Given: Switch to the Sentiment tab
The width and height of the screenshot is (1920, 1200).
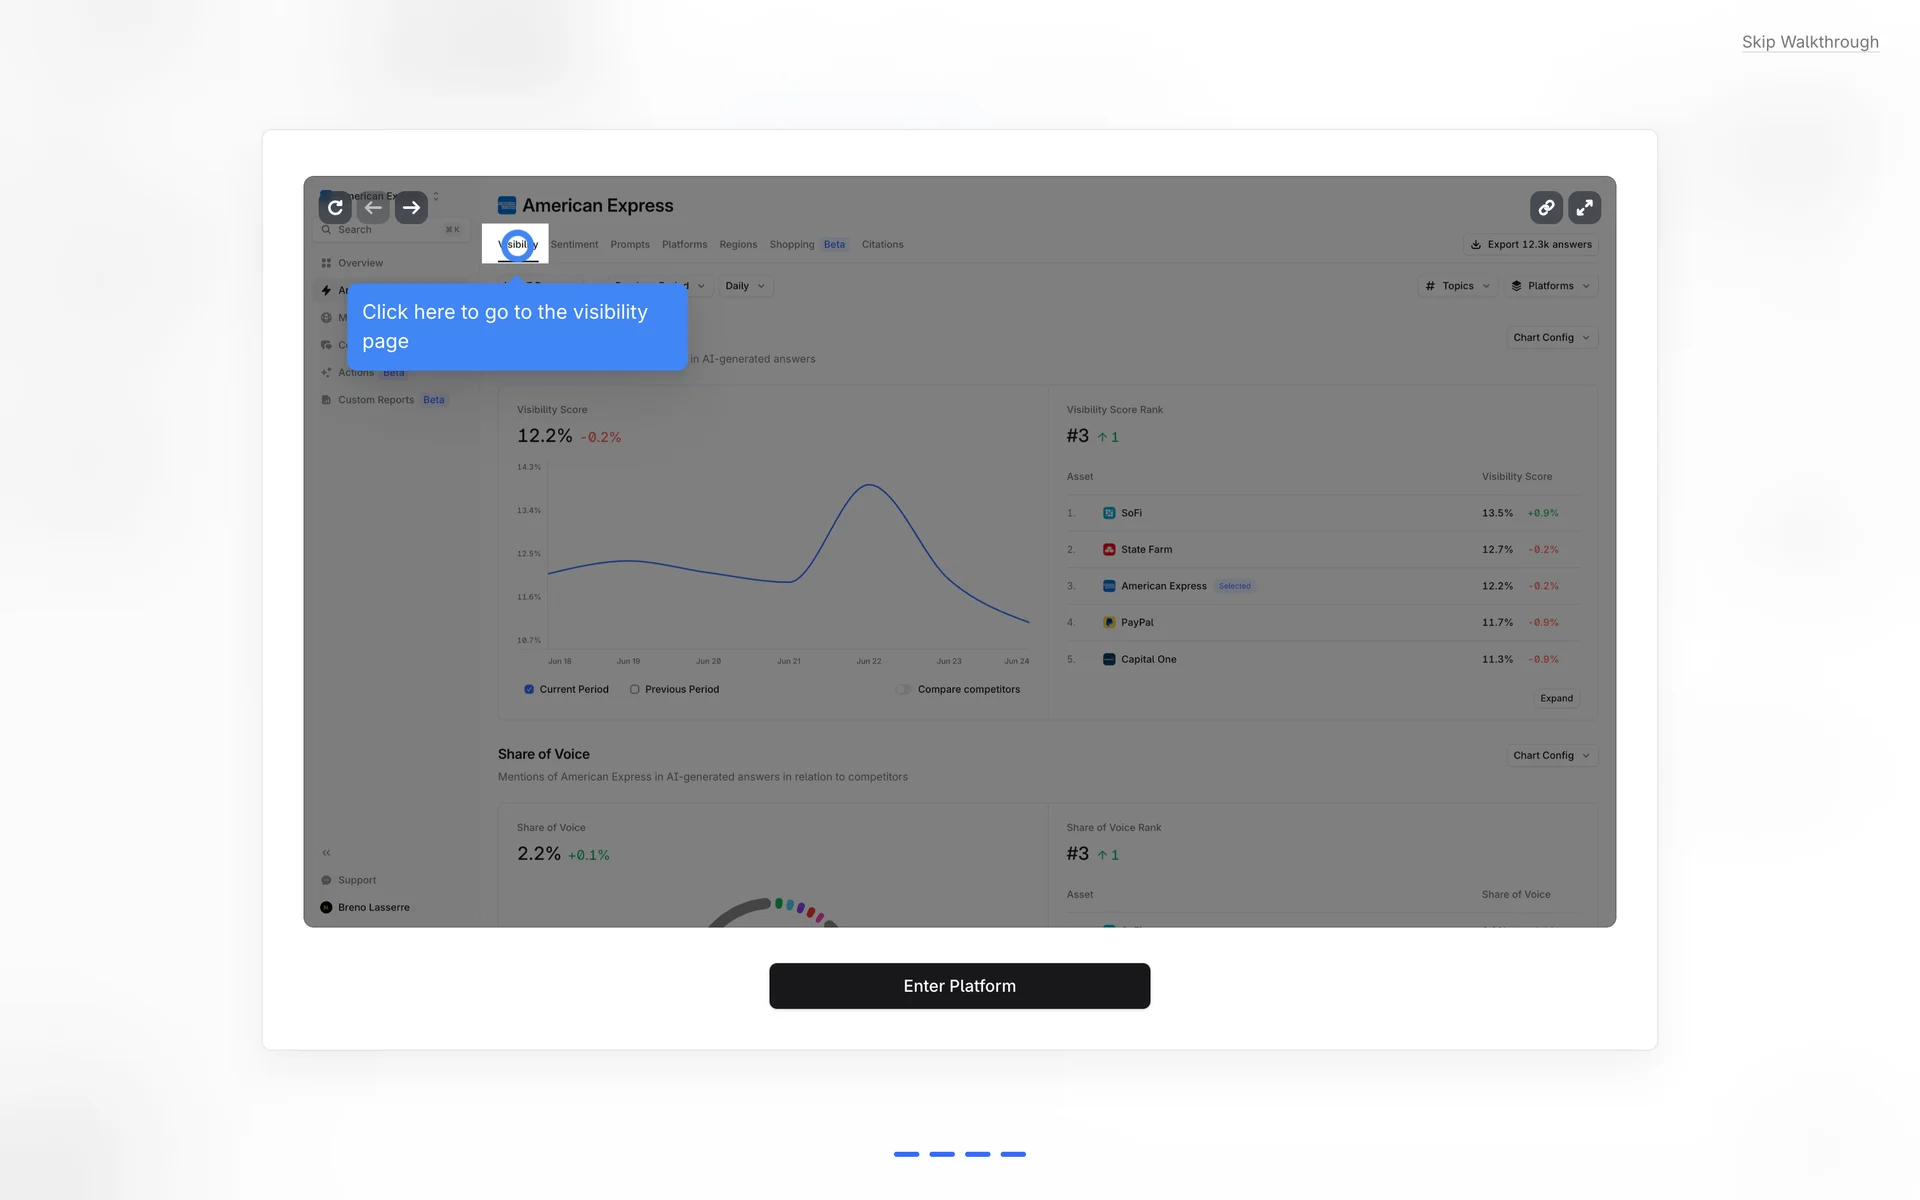Looking at the screenshot, I should (x=574, y=245).
